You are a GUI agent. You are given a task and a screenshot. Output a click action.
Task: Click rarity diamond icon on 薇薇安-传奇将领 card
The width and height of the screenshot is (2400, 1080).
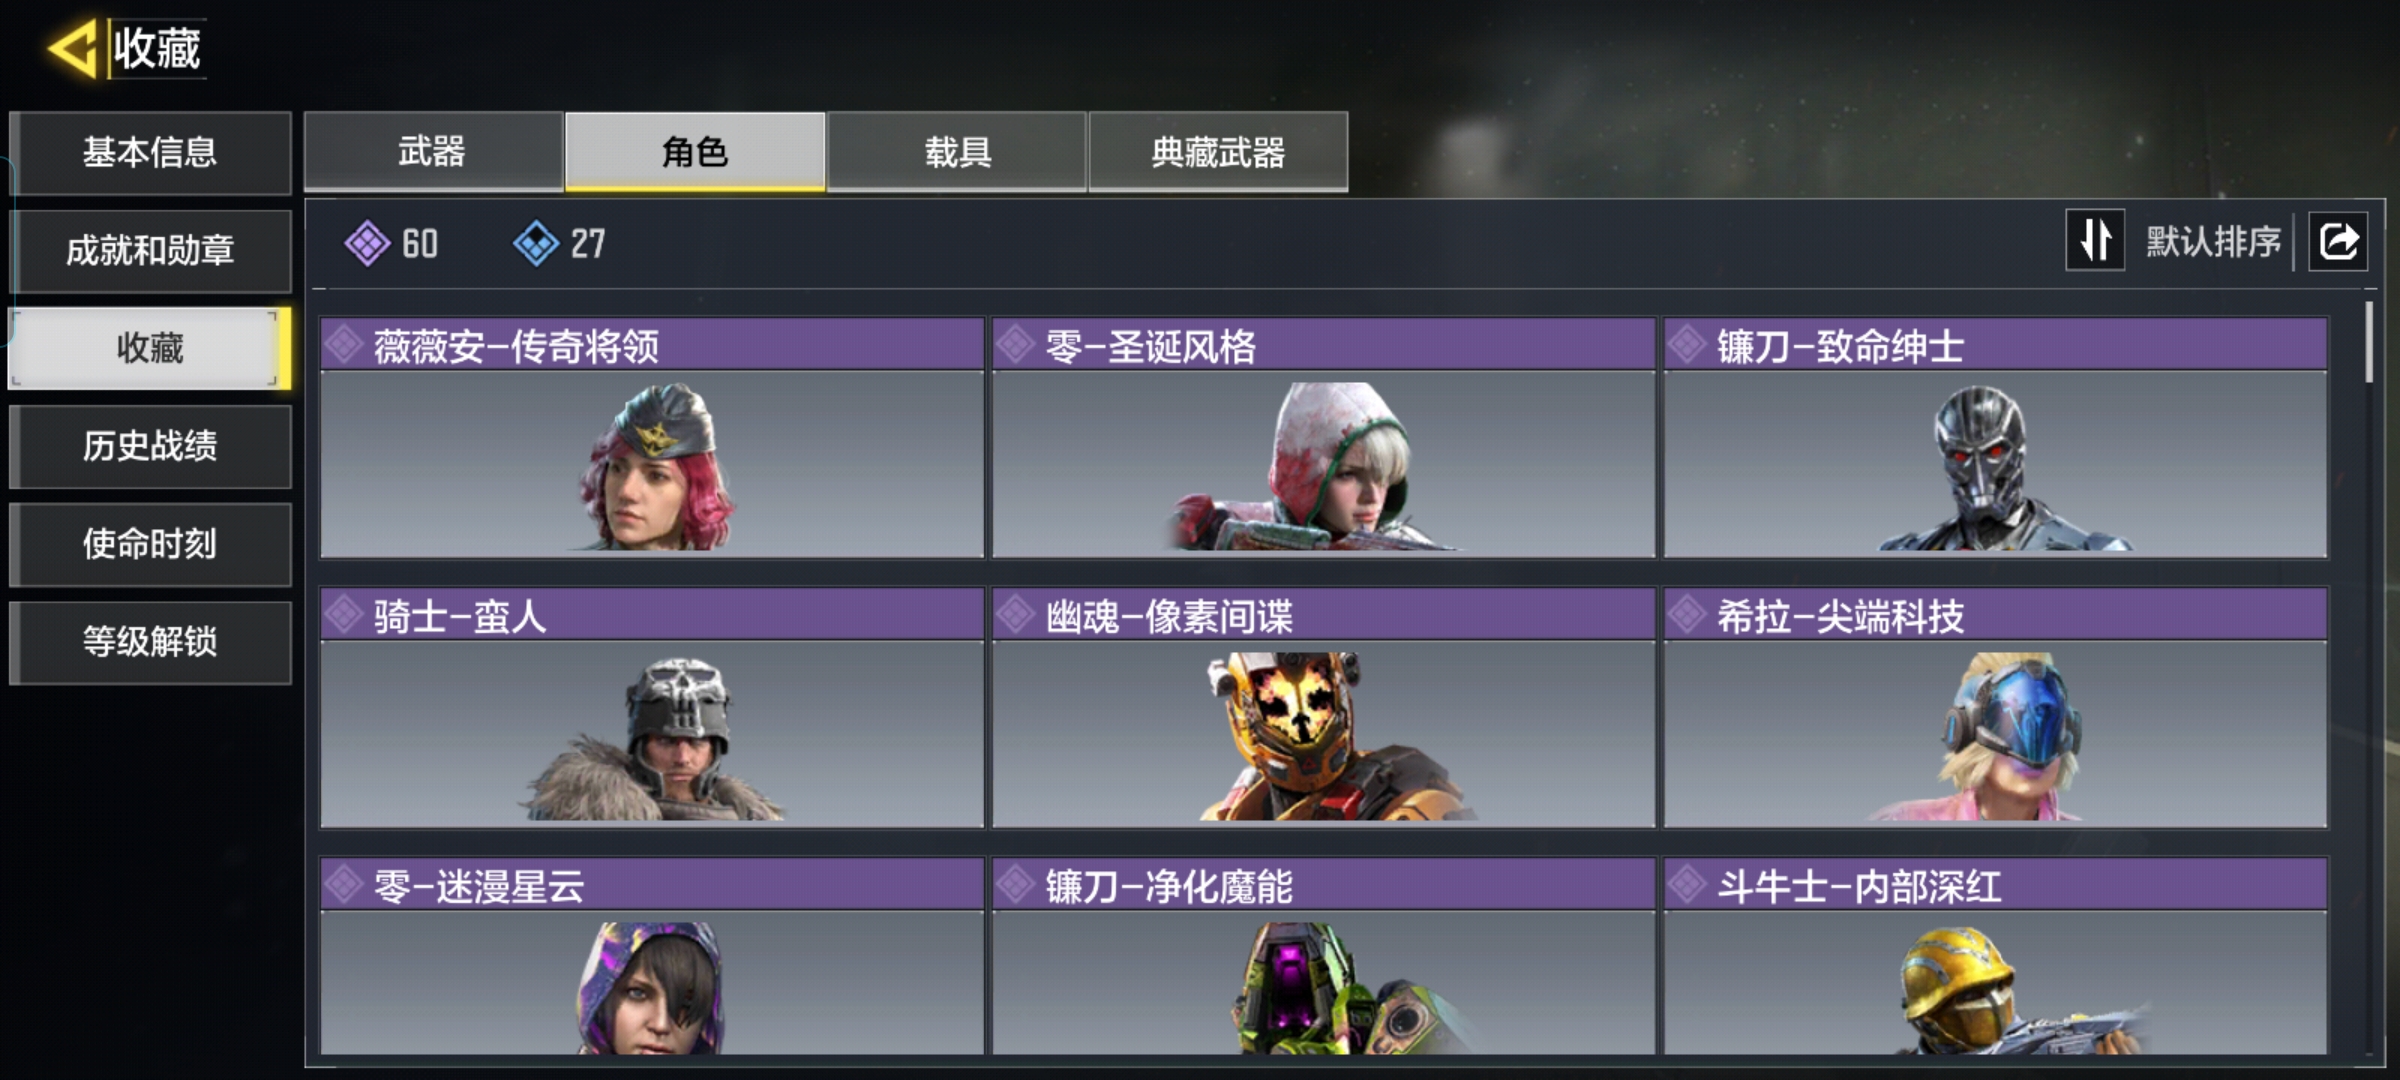[x=344, y=345]
